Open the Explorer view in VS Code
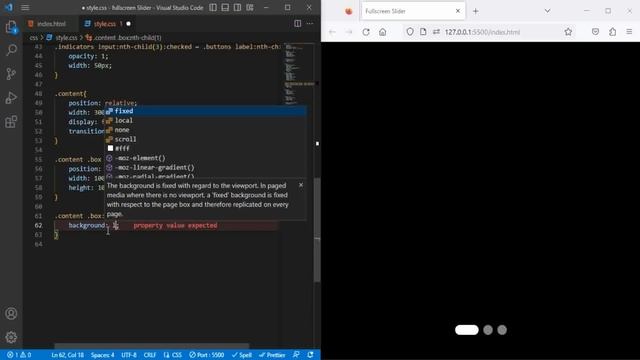 click(11, 27)
